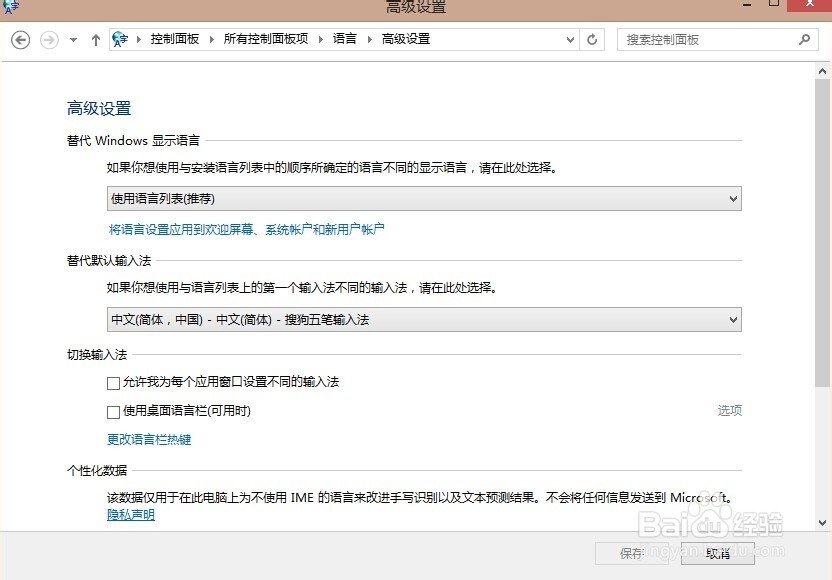Click the application icon in the title bar
The width and height of the screenshot is (832, 580).
click(x=10, y=7)
